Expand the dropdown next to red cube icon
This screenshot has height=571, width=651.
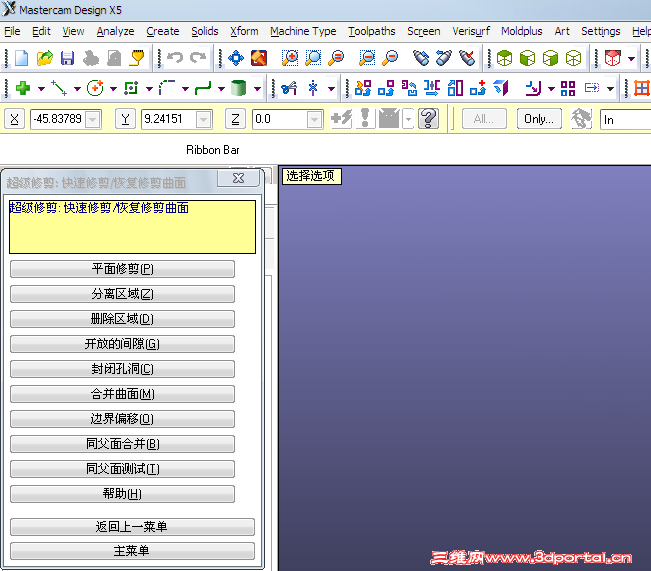[x=631, y=59]
